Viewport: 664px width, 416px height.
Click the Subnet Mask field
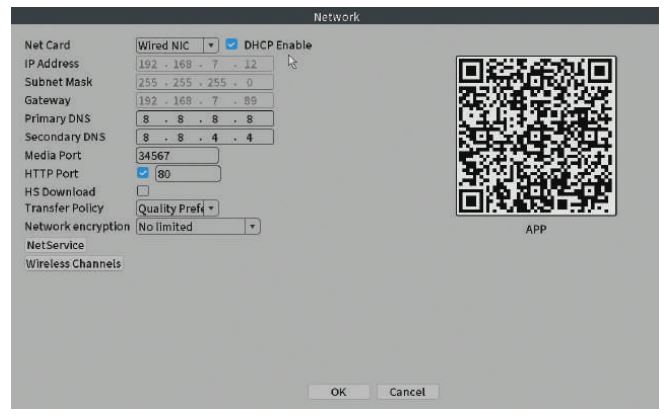[204, 82]
